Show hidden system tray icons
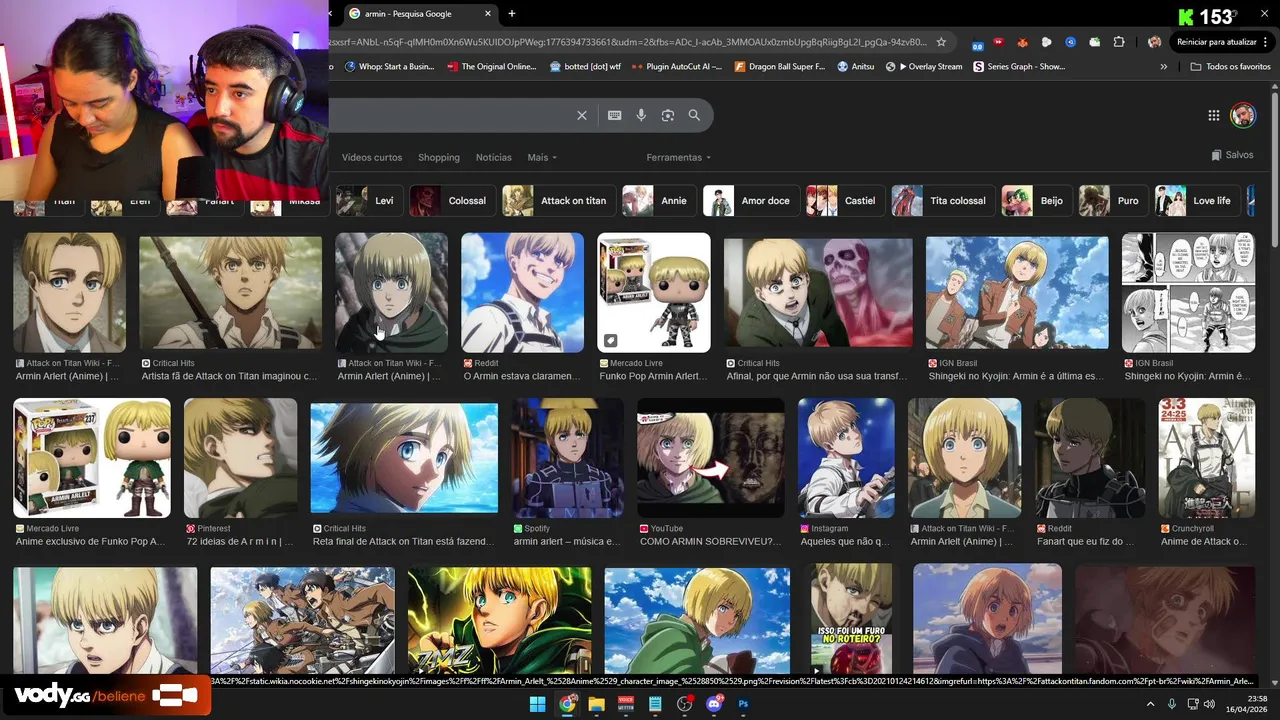This screenshot has width=1280, height=720. pyautogui.click(x=1150, y=704)
